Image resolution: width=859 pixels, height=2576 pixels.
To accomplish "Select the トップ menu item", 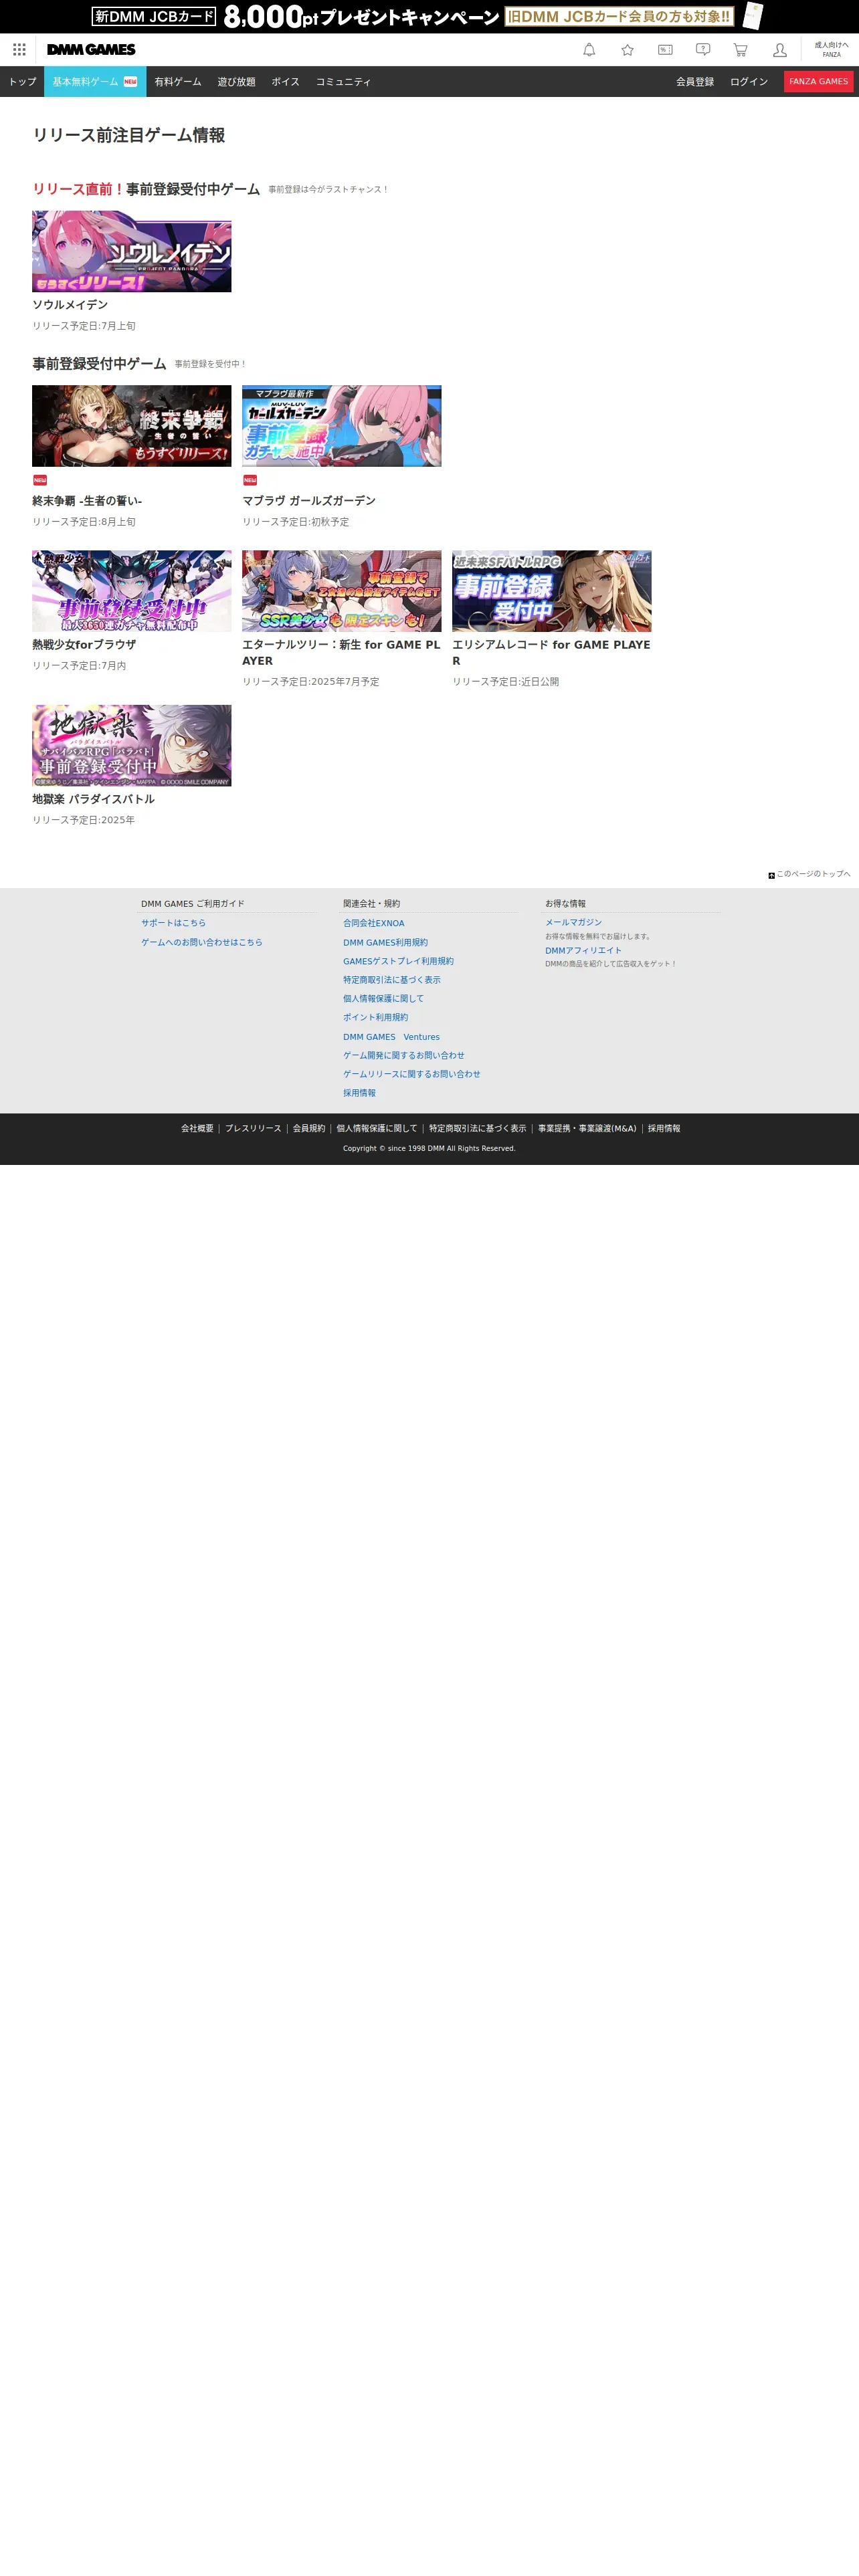I will (22, 82).
